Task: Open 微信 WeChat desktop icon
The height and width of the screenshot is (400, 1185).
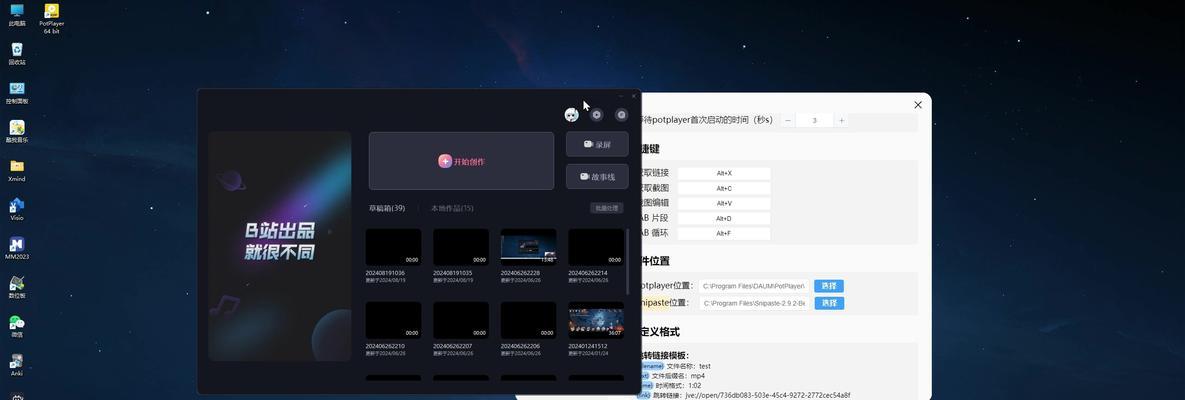Action: point(17,326)
